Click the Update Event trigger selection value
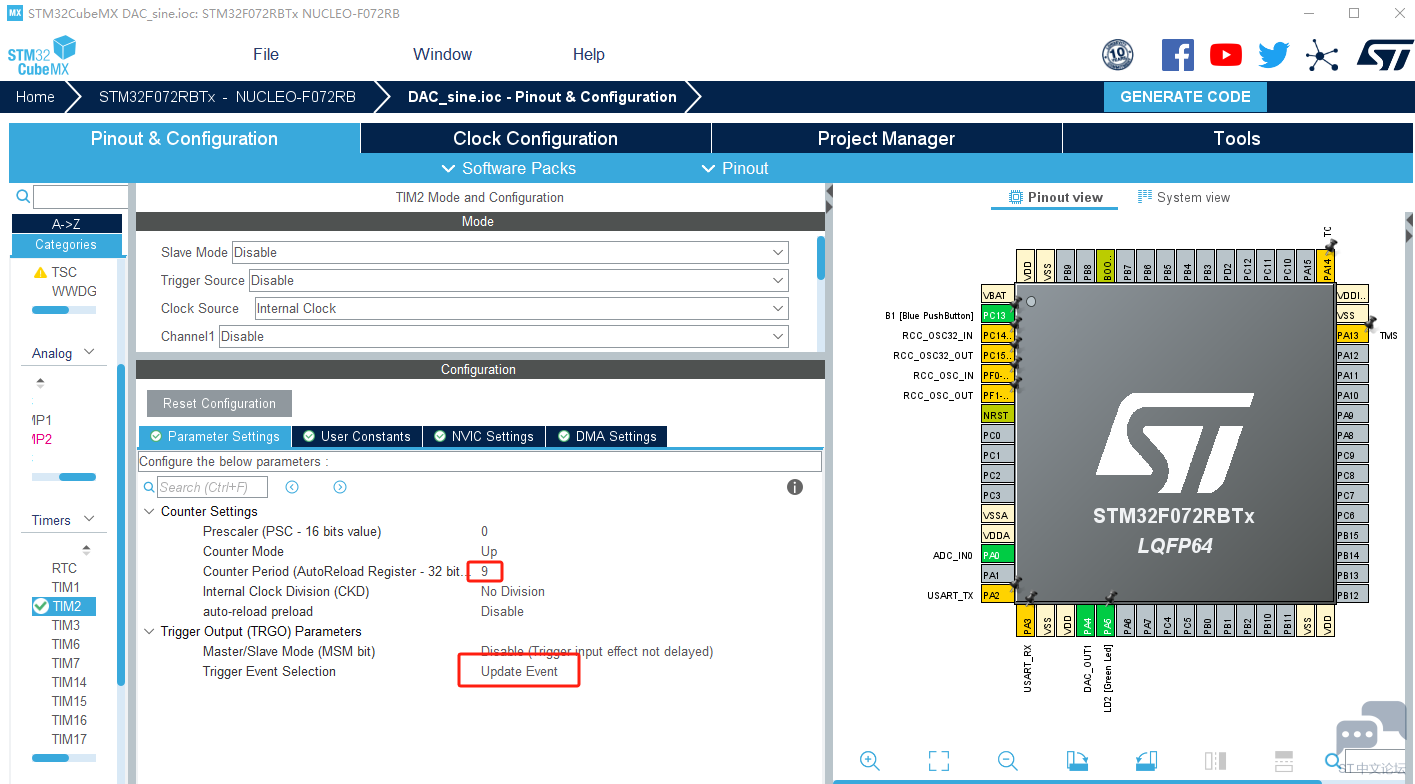 [x=519, y=671]
